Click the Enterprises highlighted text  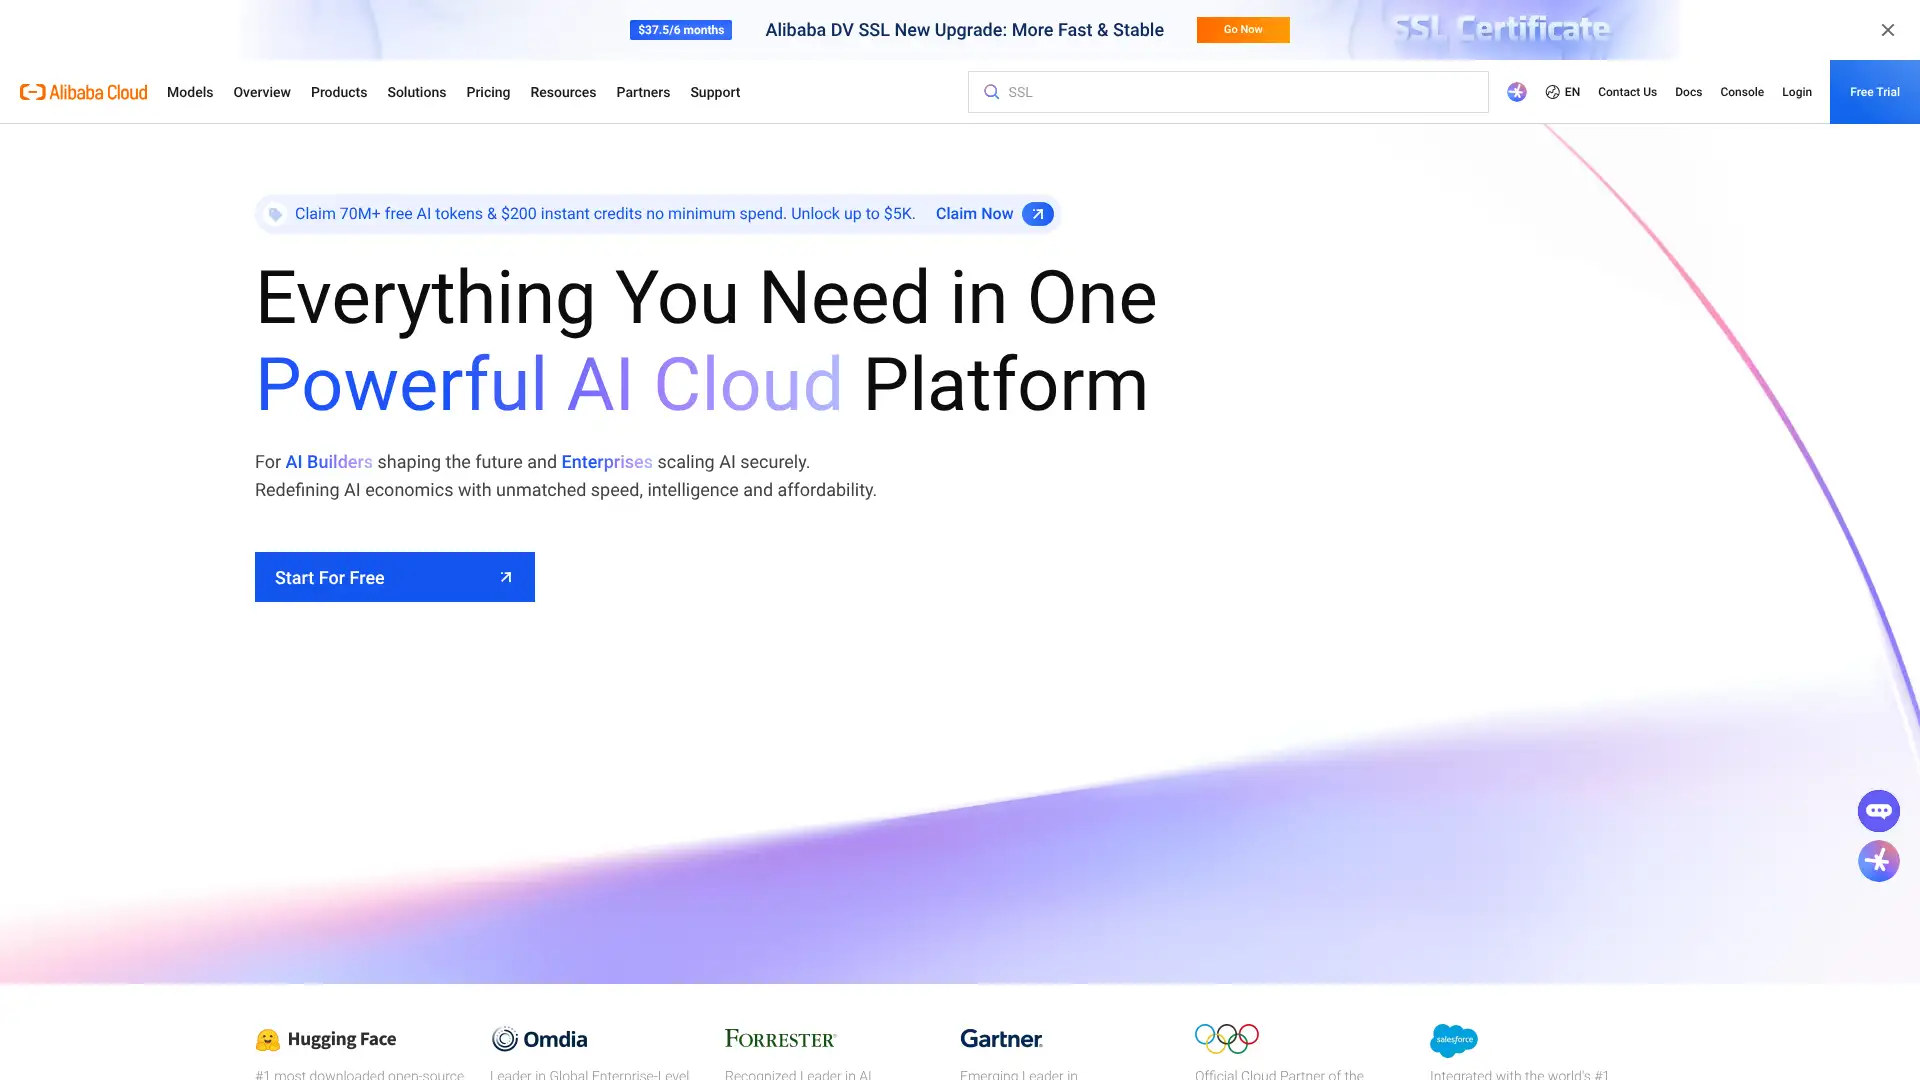[607, 462]
